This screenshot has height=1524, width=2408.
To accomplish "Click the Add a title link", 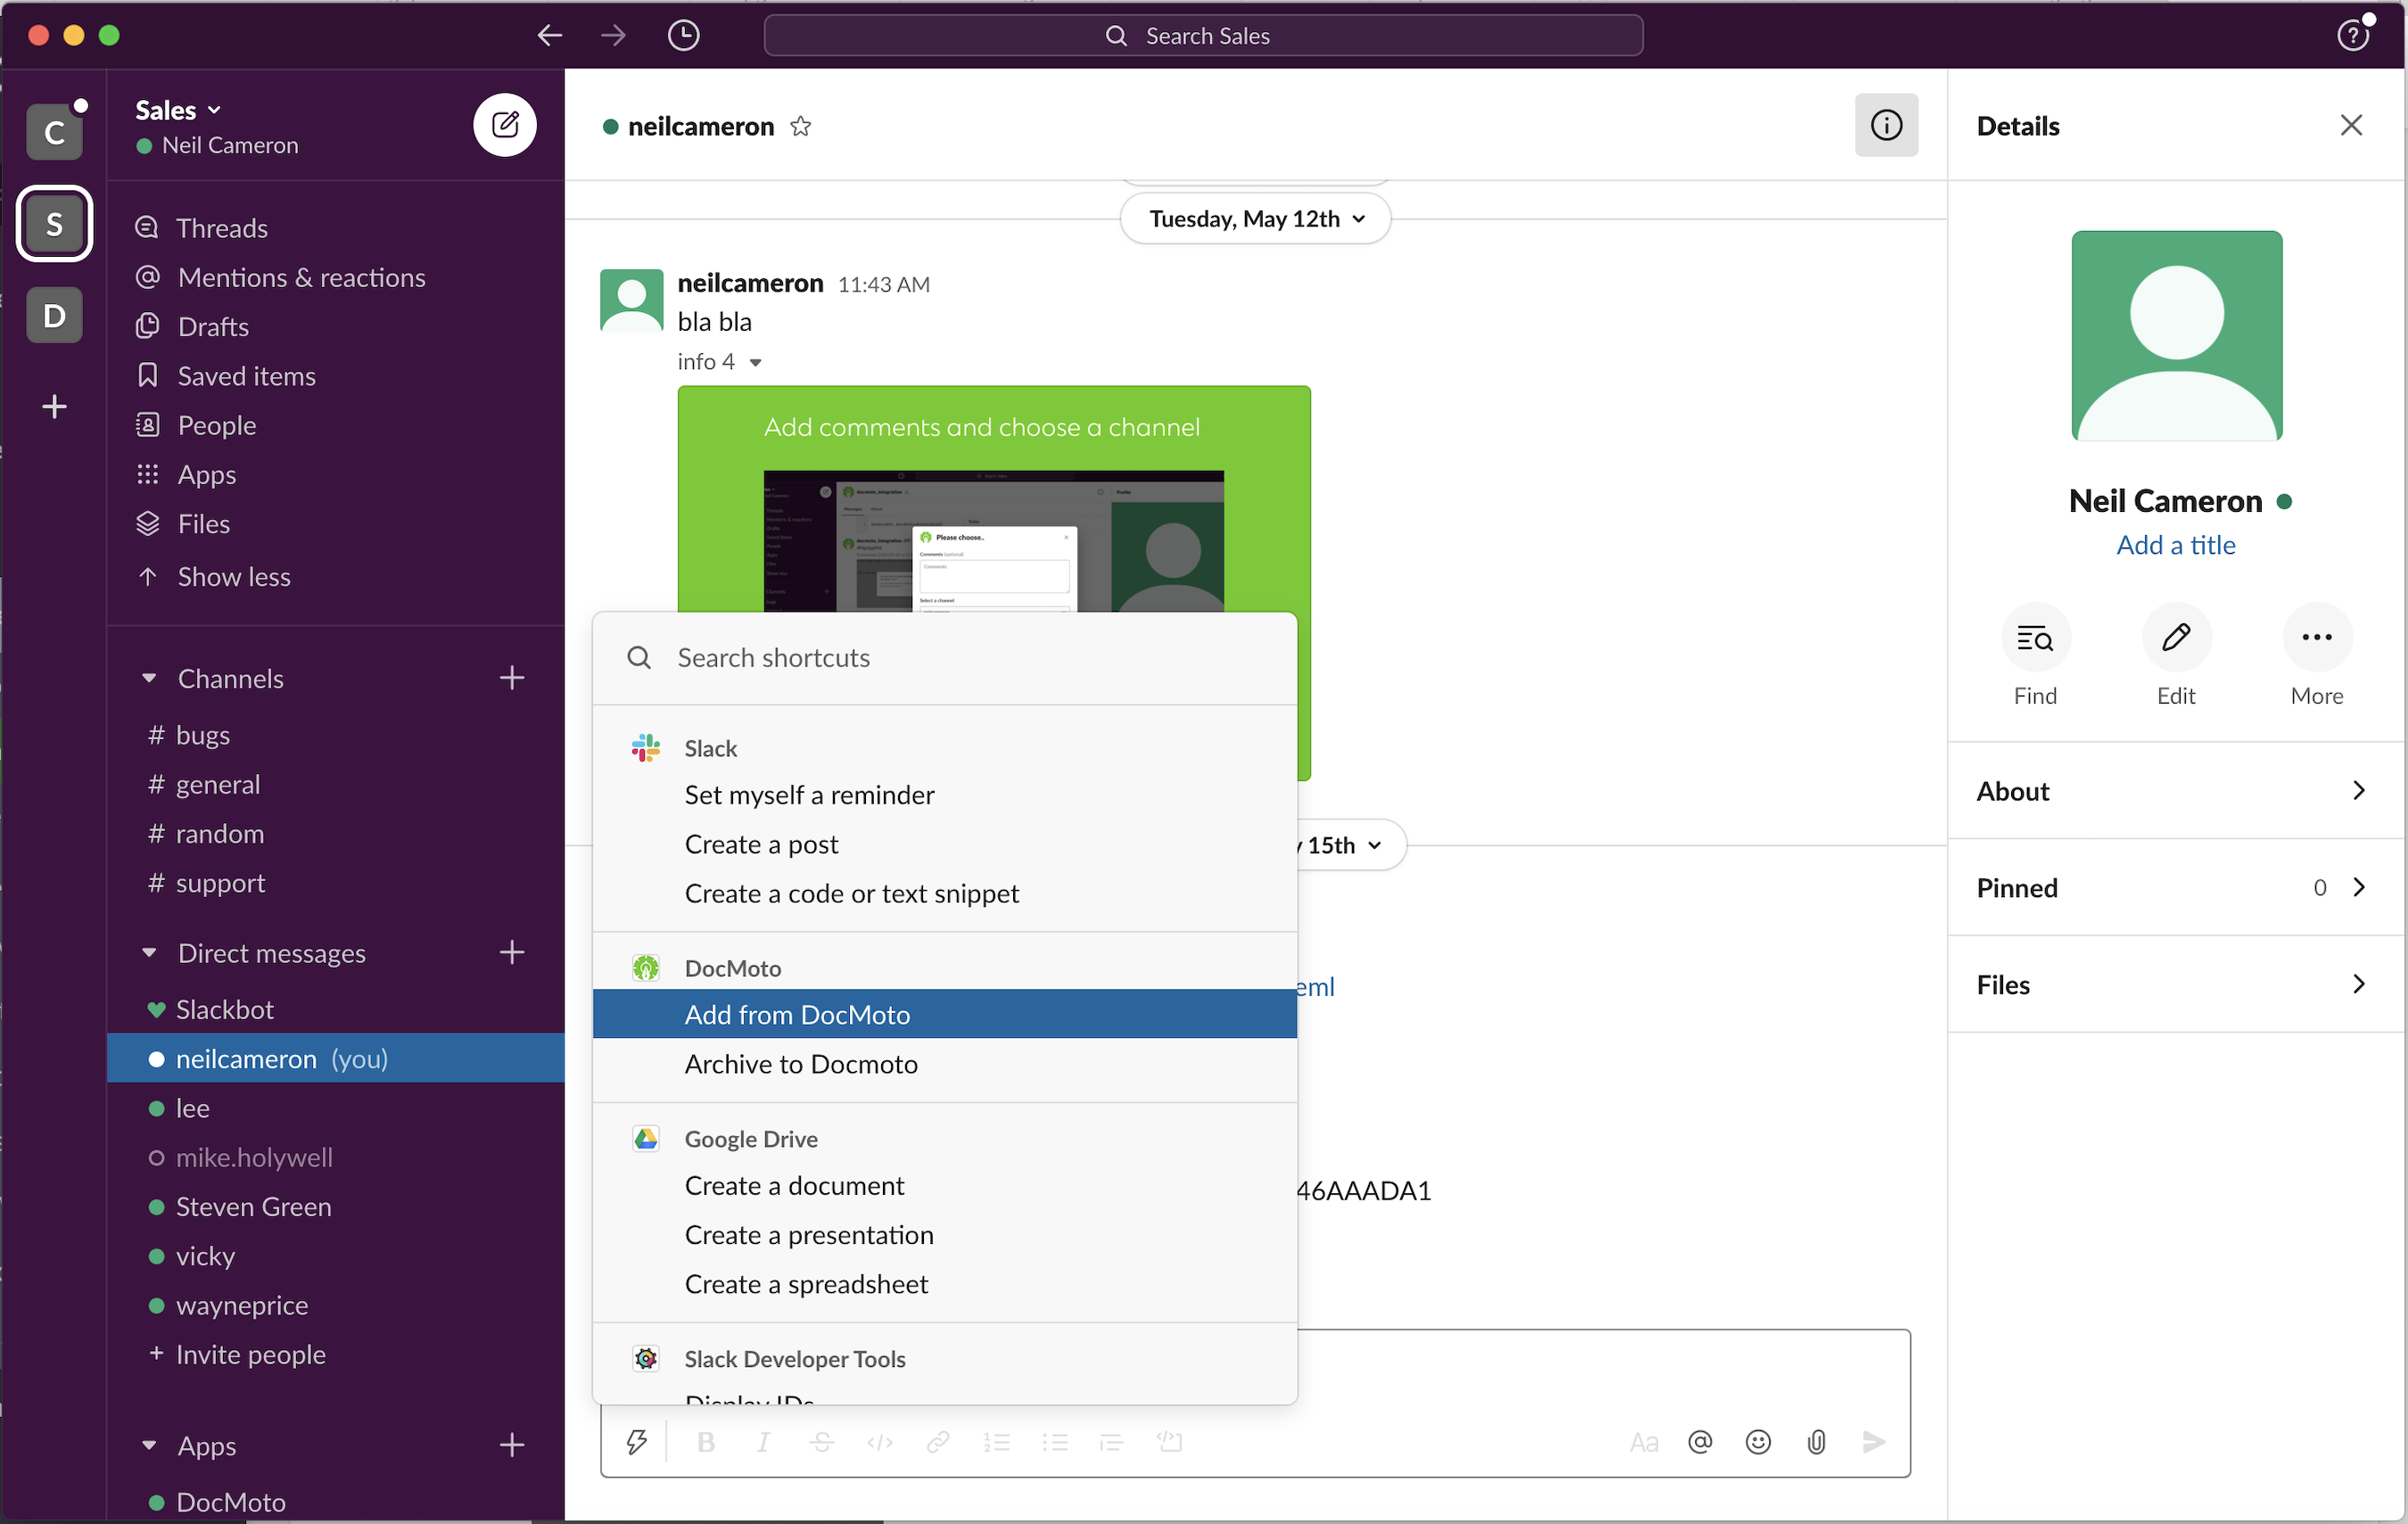I will click(x=2176, y=545).
